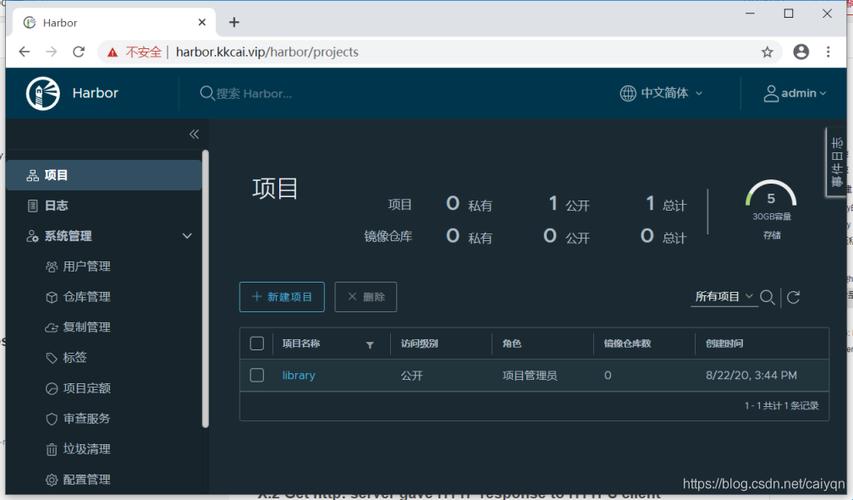
Task: Bookmark this page with star icon
Action: [767, 52]
